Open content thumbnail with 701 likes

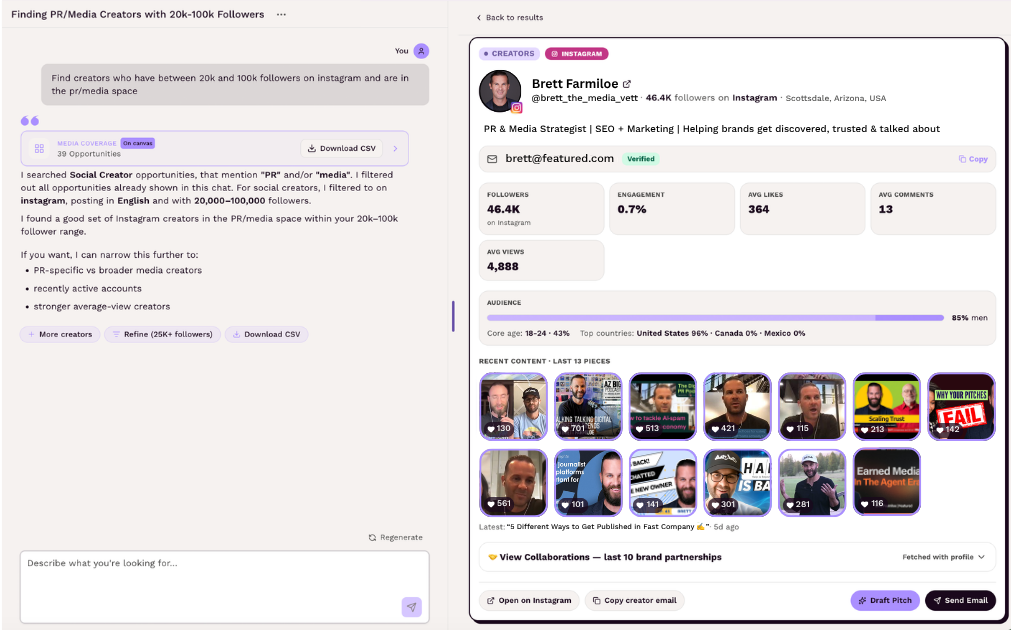coord(588,406)
